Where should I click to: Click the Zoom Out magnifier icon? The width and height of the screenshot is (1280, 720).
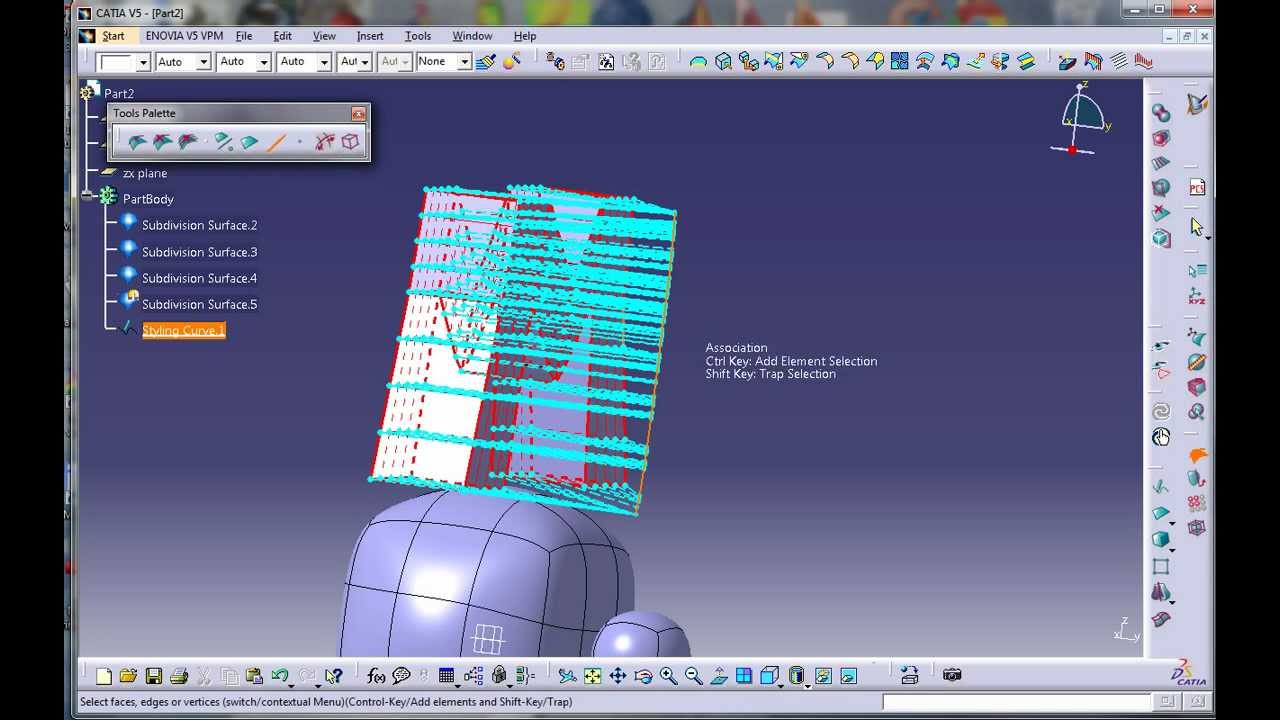[693, 676]
